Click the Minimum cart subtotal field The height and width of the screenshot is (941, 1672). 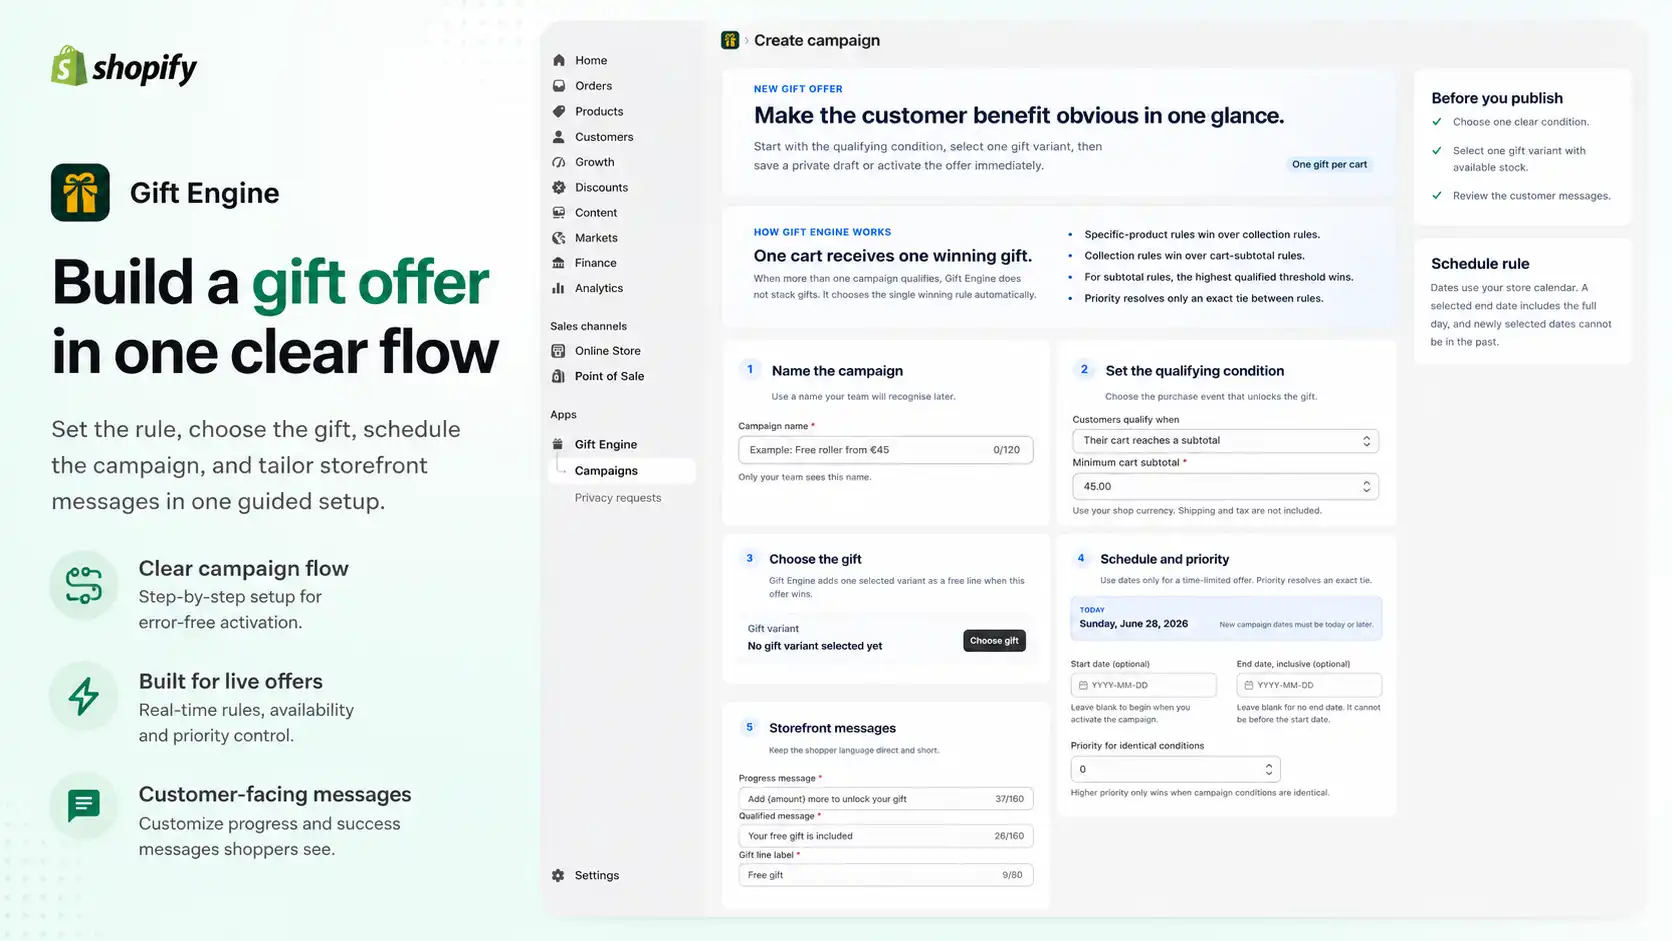point(1225,486)
